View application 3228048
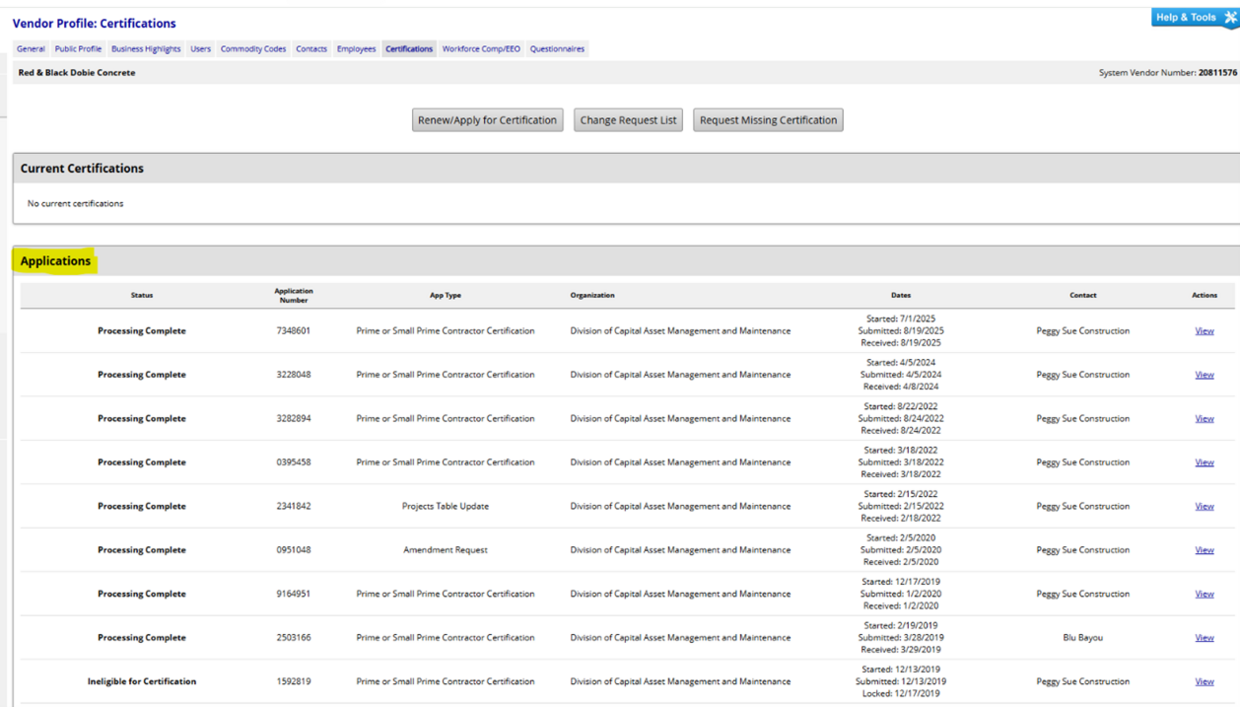Screen dimensions: 1240x707 (x=1204, y=375)
